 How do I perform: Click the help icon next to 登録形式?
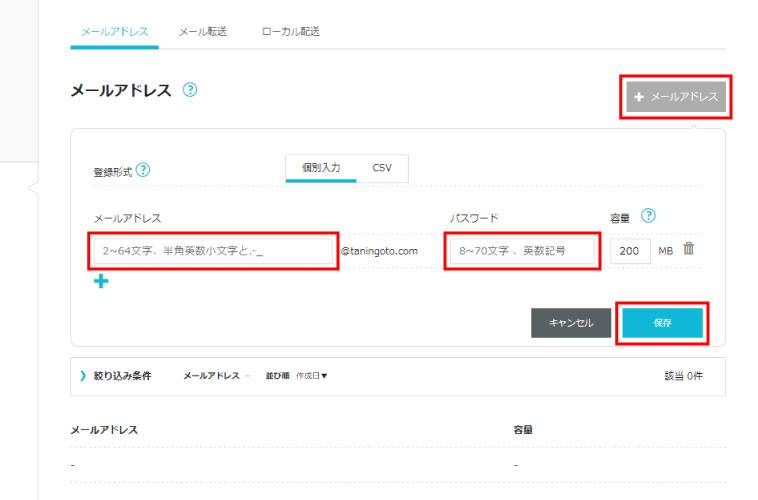[143, 170]
